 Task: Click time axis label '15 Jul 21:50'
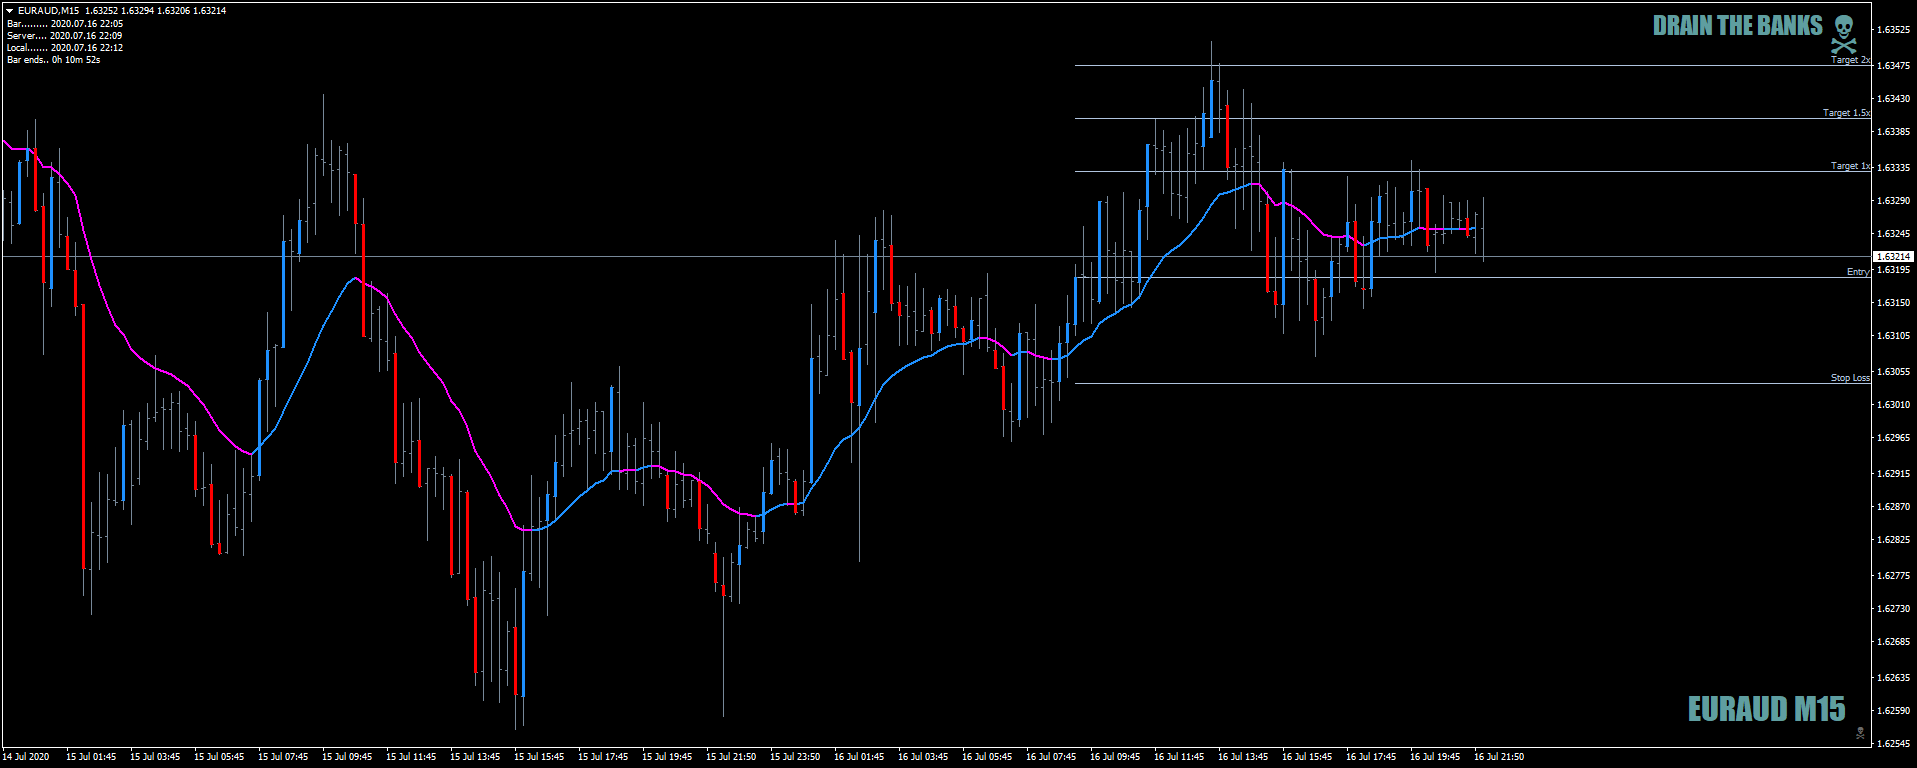pos(731,757)
